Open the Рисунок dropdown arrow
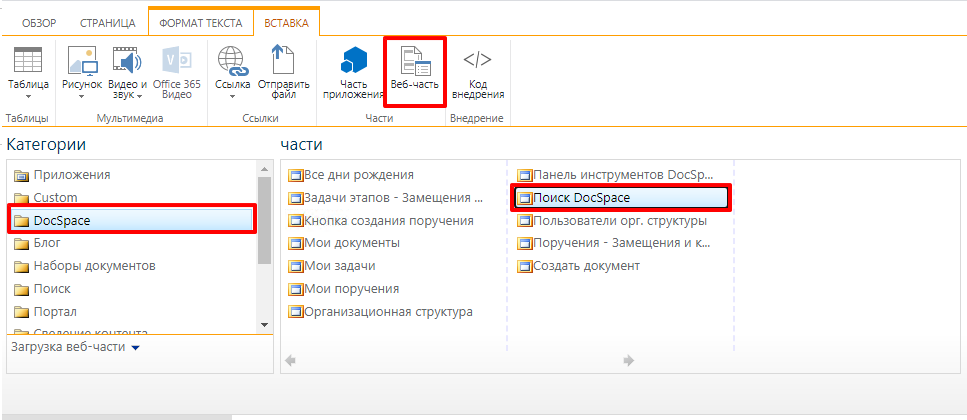967x420 pixels. click(82, 96)
